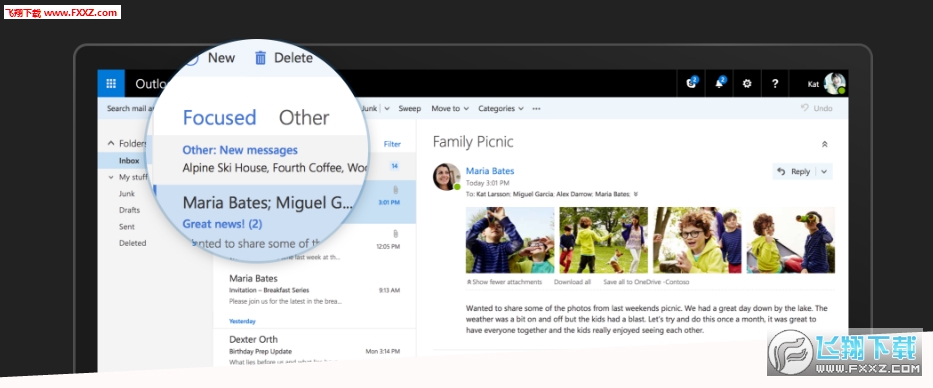
Task: Open the Move to dropdown
Action: [450, 108]
